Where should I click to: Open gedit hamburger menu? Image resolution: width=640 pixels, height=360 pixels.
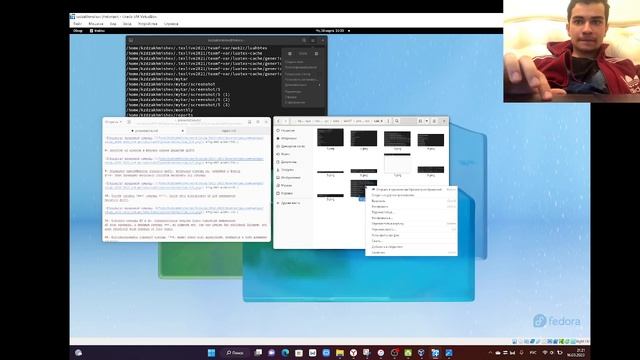[258, 122]
